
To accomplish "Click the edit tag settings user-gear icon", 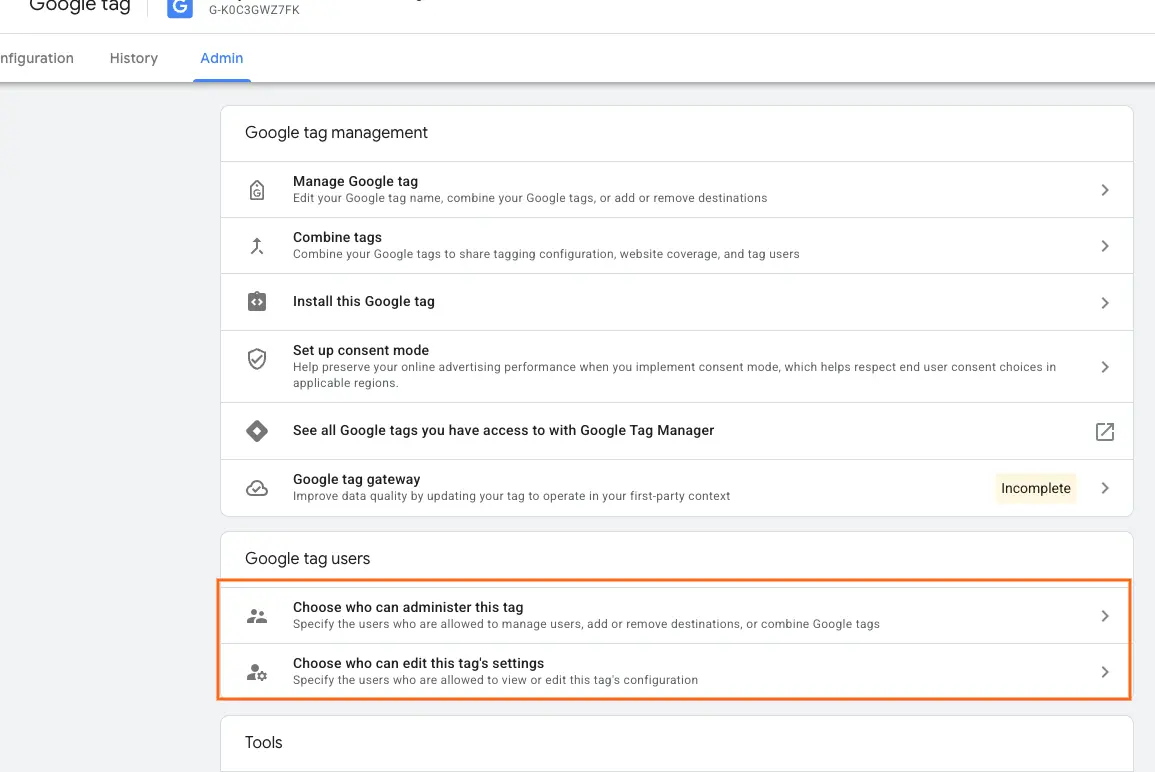I will [256, 672].
